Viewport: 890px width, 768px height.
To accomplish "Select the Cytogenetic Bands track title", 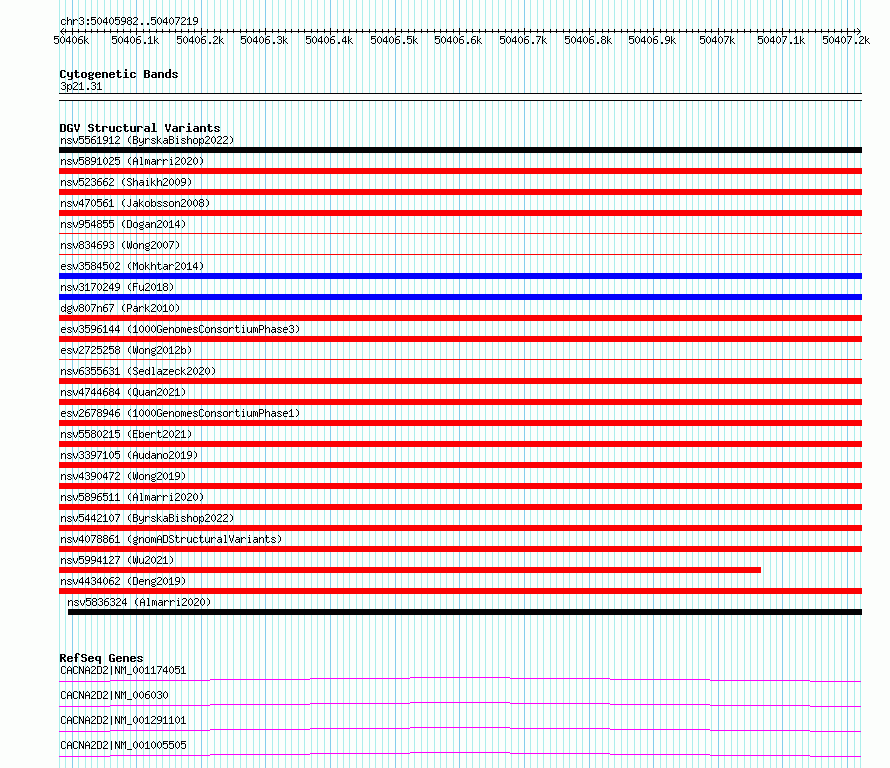I will point(119,74).
